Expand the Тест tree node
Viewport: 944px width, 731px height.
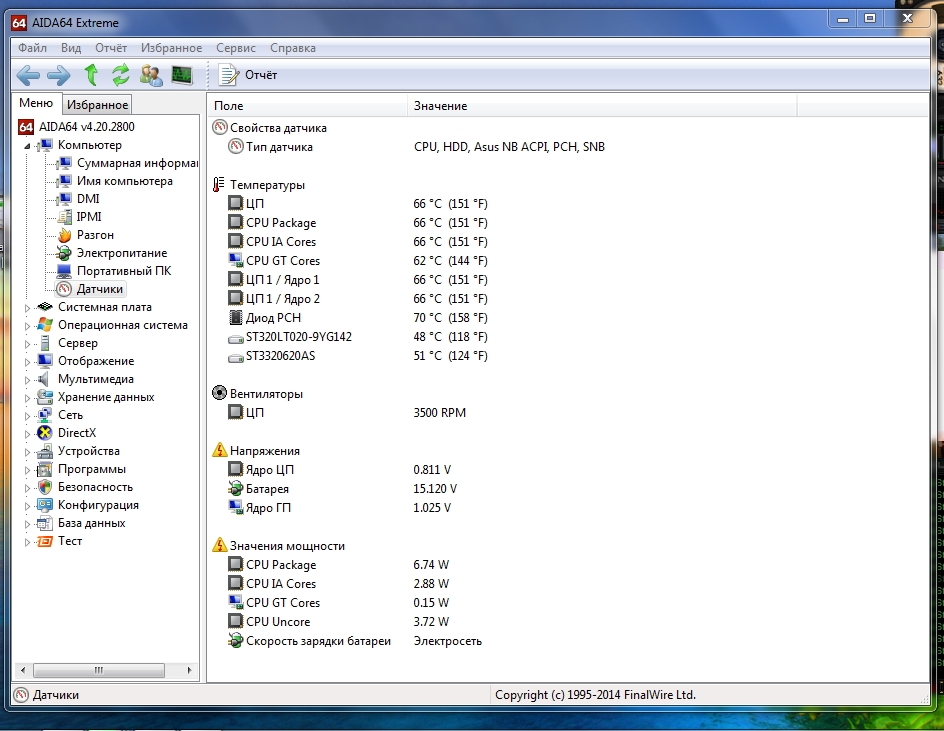27,542
